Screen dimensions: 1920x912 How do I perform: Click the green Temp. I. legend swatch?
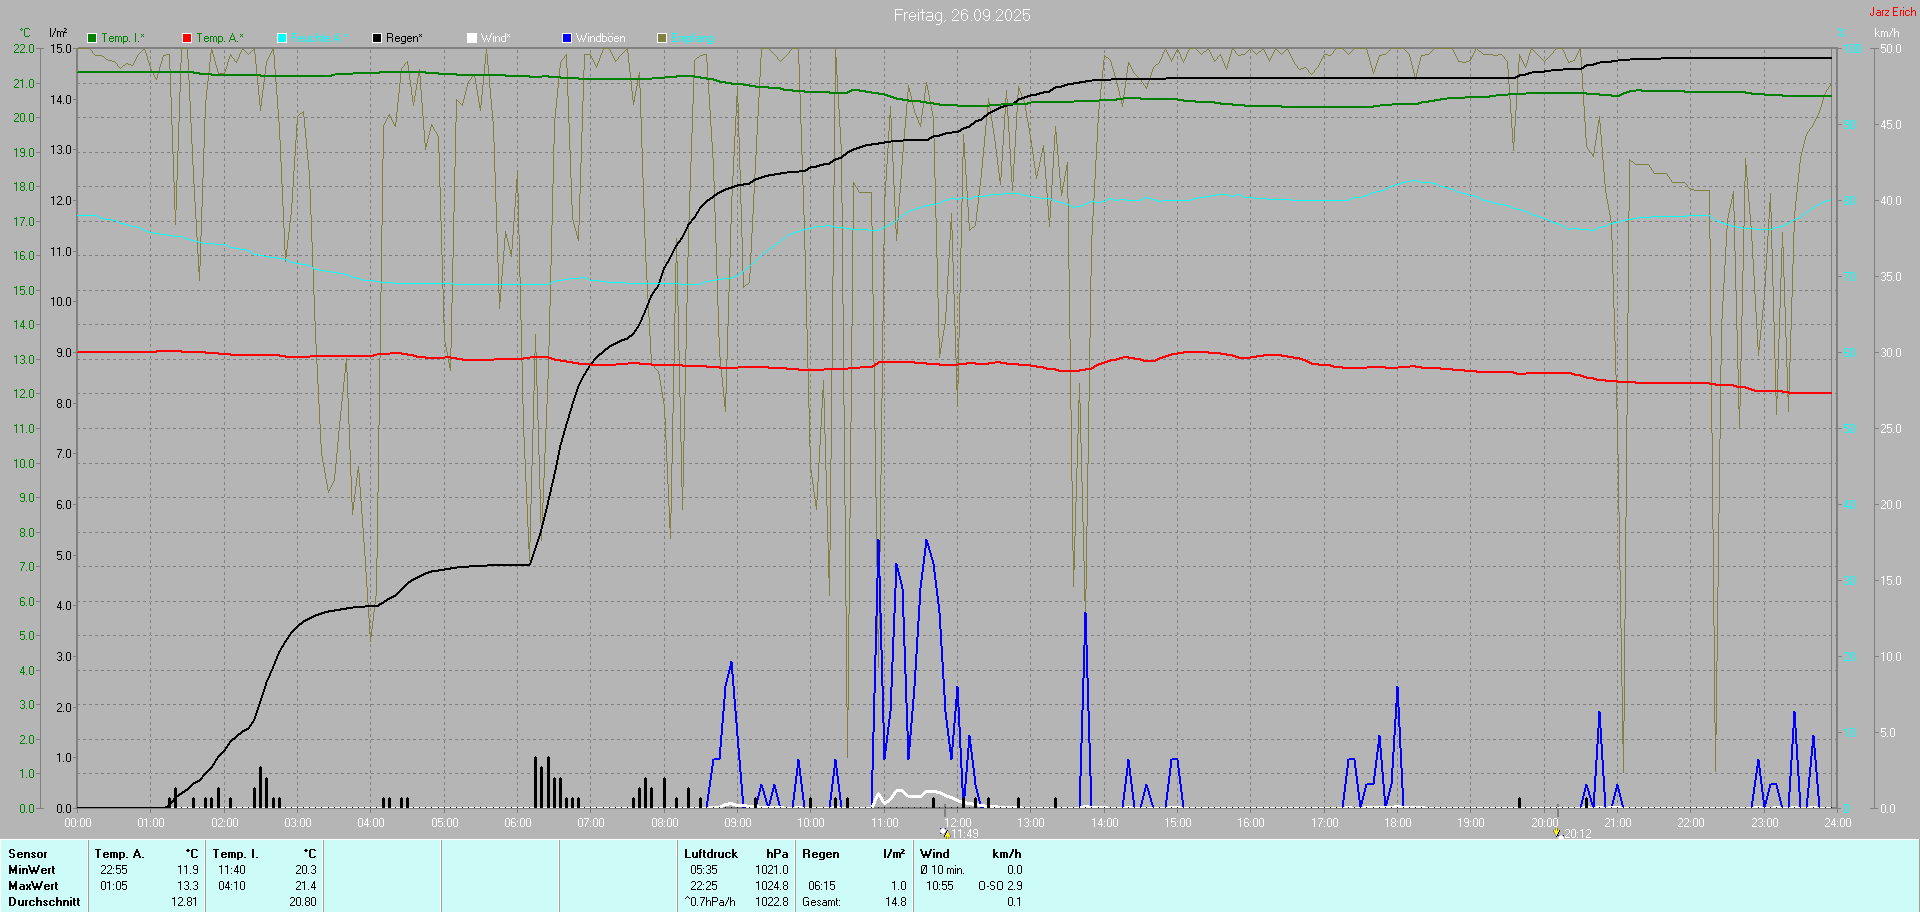click(92, 38)
